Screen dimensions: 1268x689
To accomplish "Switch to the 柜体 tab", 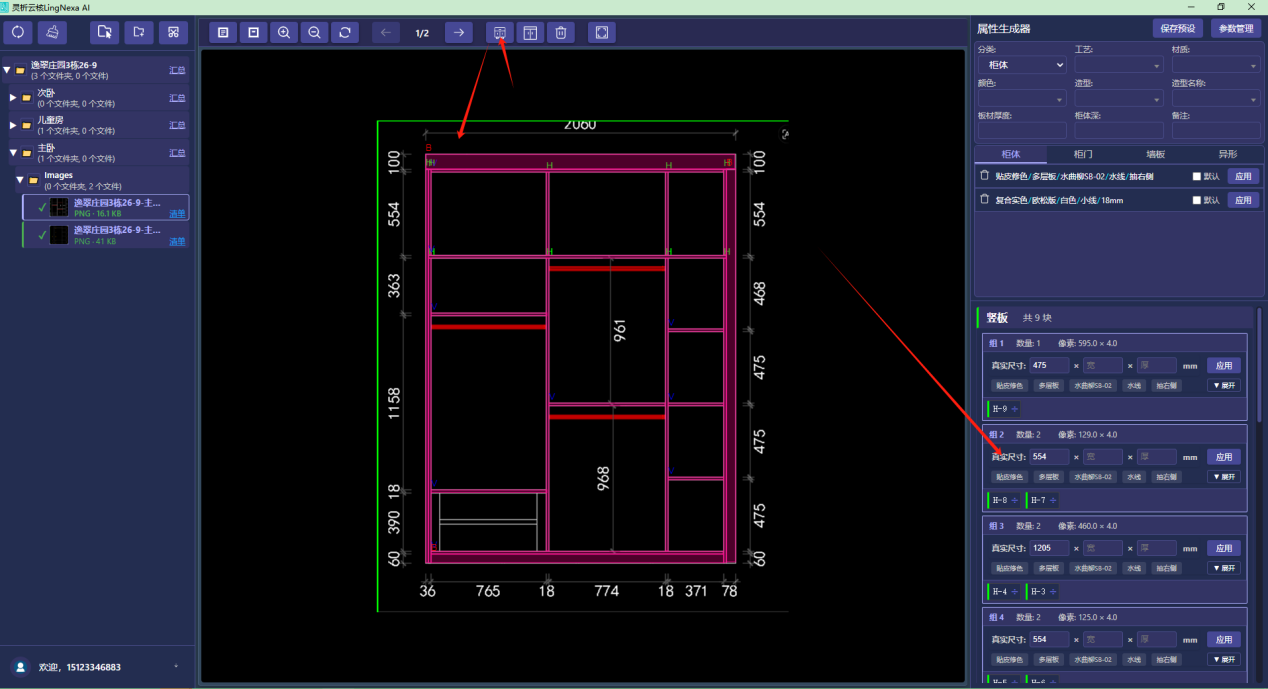I will tap(1011, 154).
